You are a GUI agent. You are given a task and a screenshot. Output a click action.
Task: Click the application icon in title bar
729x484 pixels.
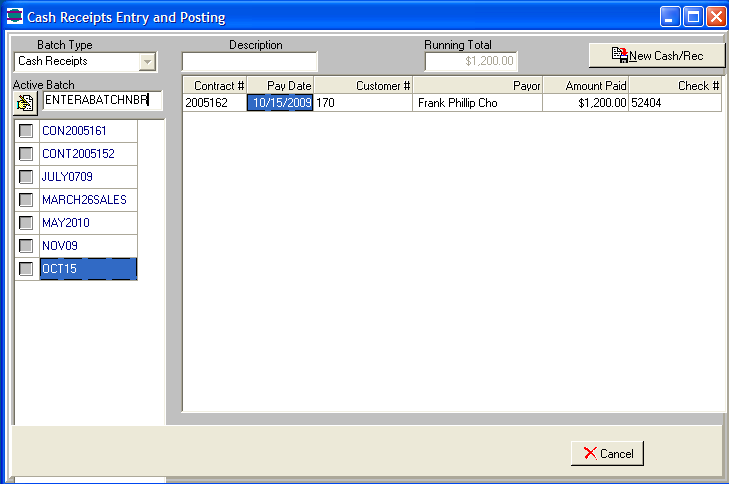[x=14, y=17]
